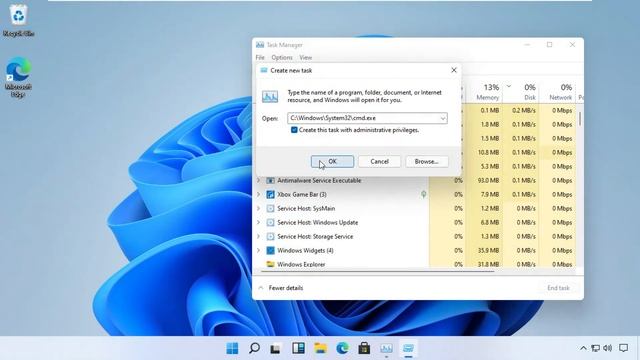Select Xbox Game Bar (3) row text
The height and width of the screenshot is (360, 640).
pos(302,194)
